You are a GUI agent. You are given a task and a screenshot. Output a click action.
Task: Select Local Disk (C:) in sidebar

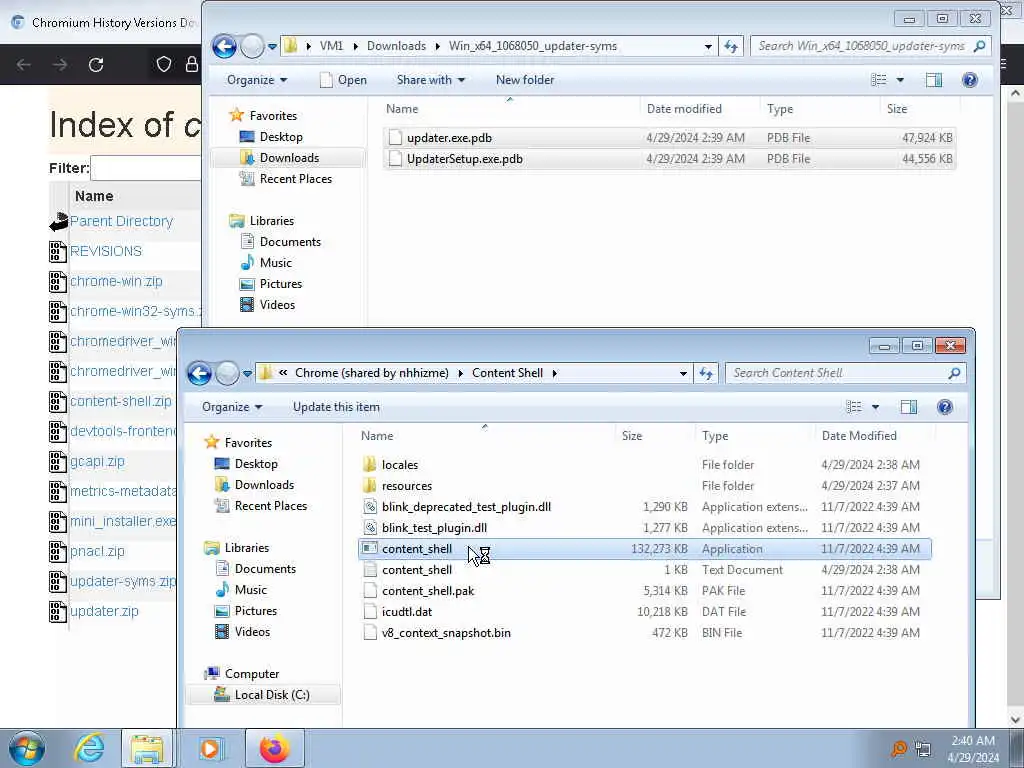click(x=272, y=695)
